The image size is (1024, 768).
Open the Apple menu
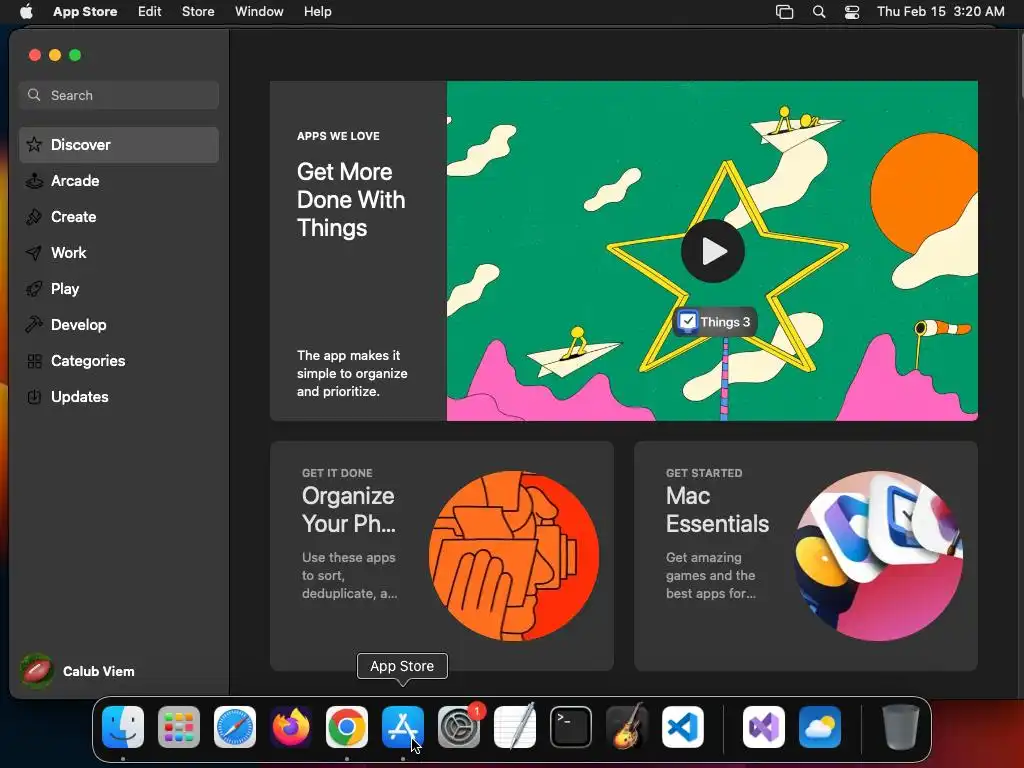(25, 11)
